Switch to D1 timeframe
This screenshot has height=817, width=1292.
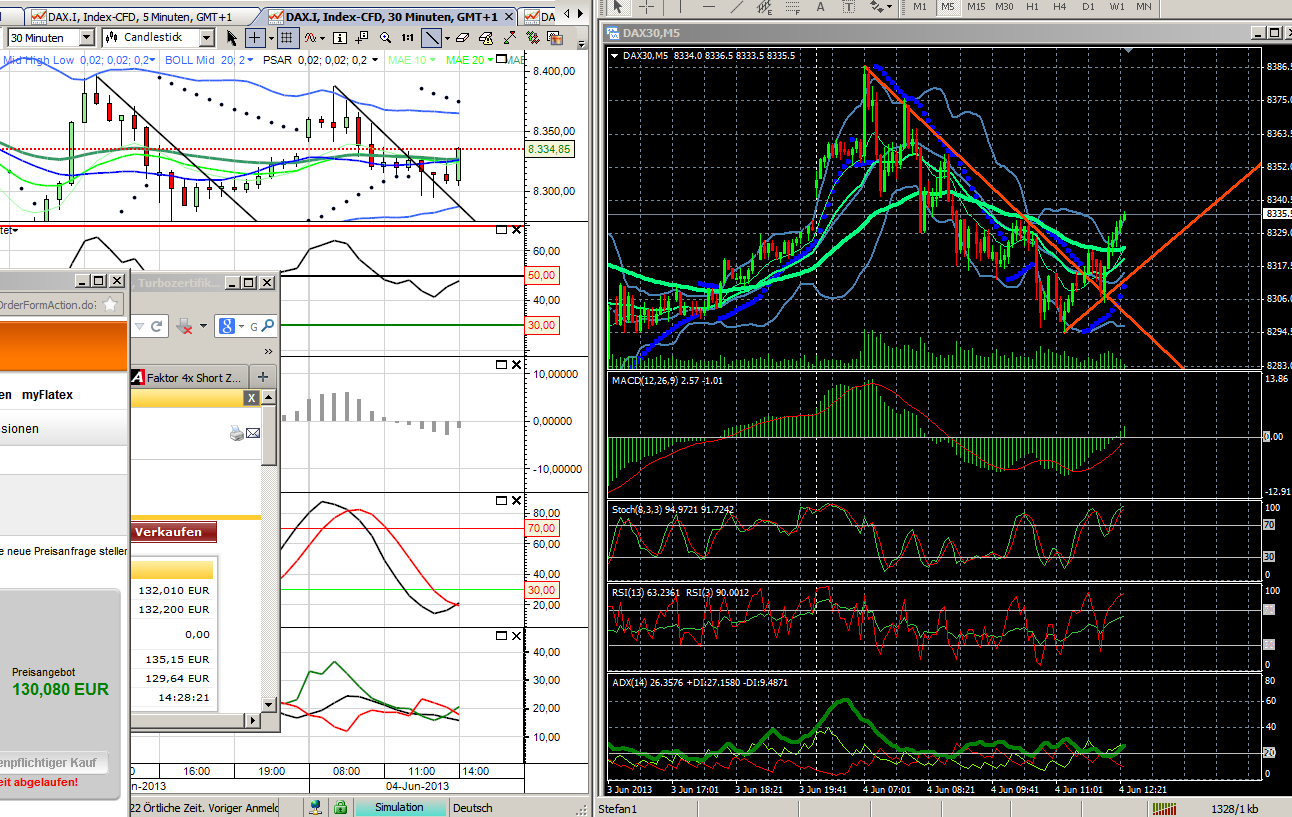1088,6
